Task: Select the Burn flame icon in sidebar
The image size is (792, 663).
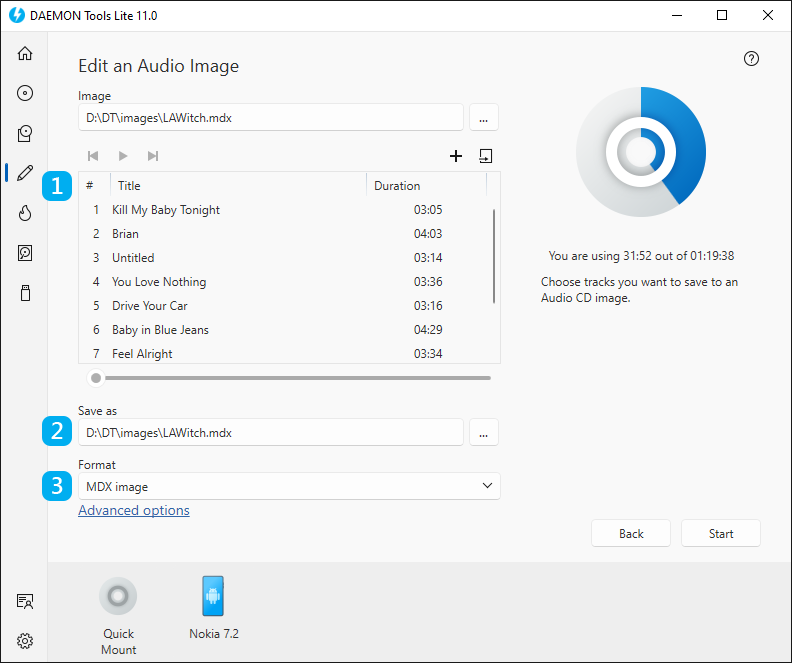Action: tap(25, 213)
